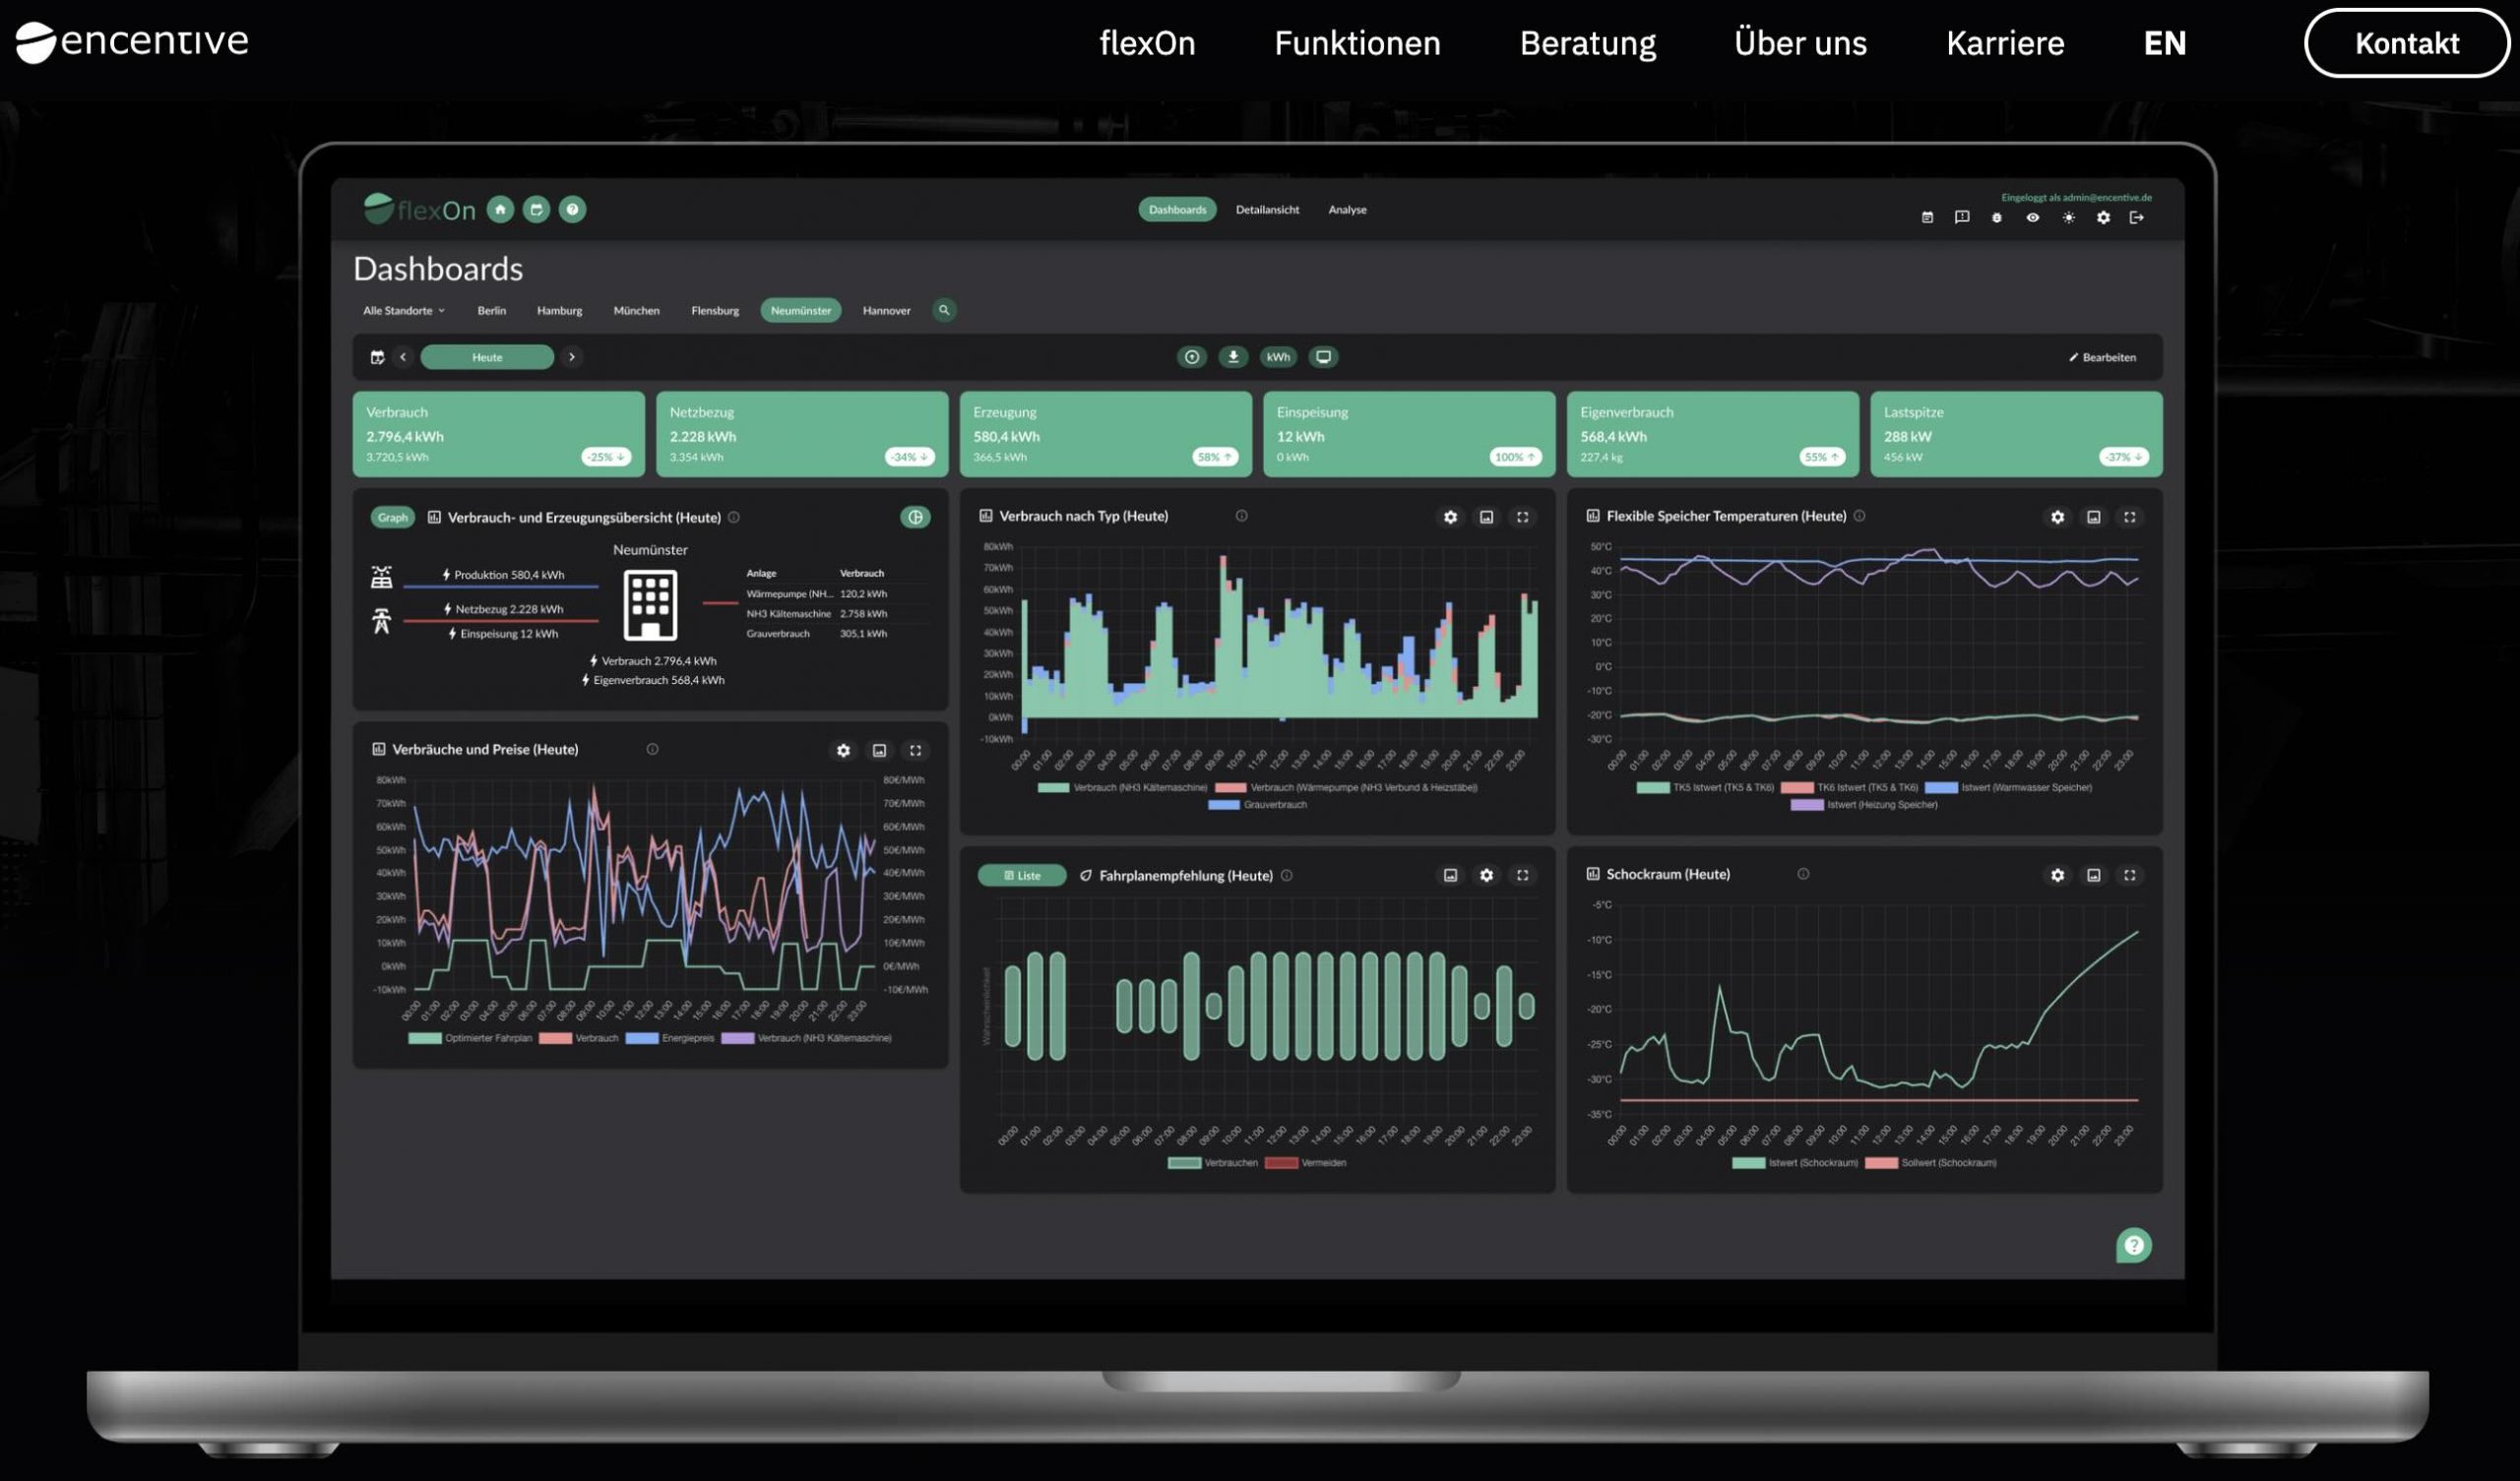
Task: Save Verbräuche und Preise chart as image
Action: 879,750
